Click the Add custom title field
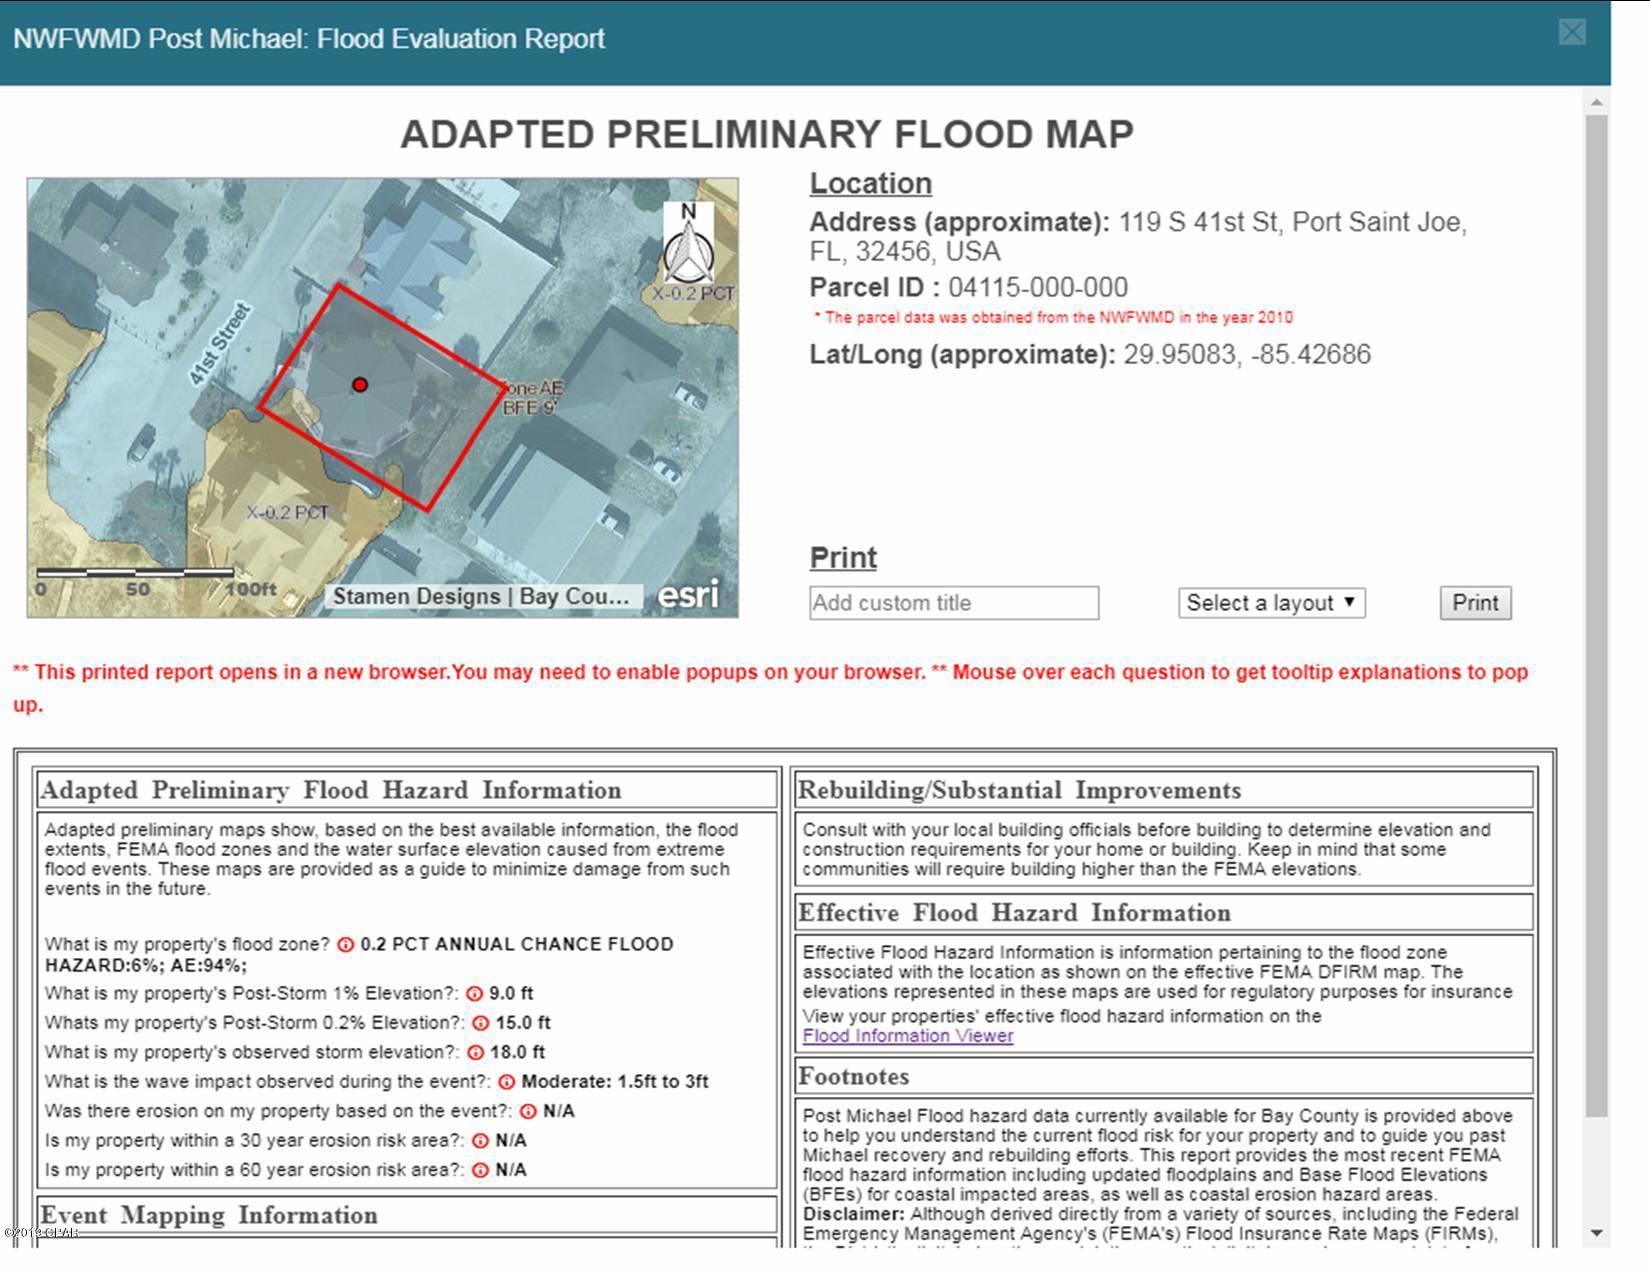This screenshot has height=1275, width=1650. (x=953, y=603)
